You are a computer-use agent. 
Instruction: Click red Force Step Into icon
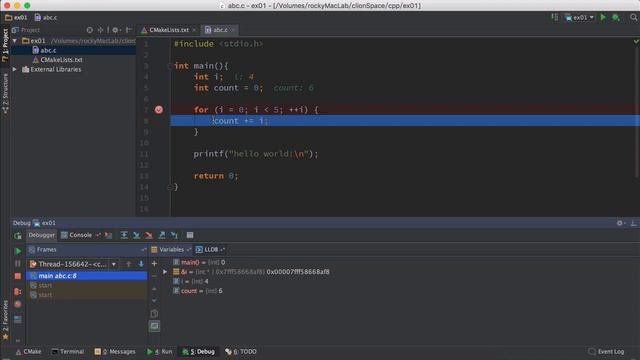coord(149,235)
